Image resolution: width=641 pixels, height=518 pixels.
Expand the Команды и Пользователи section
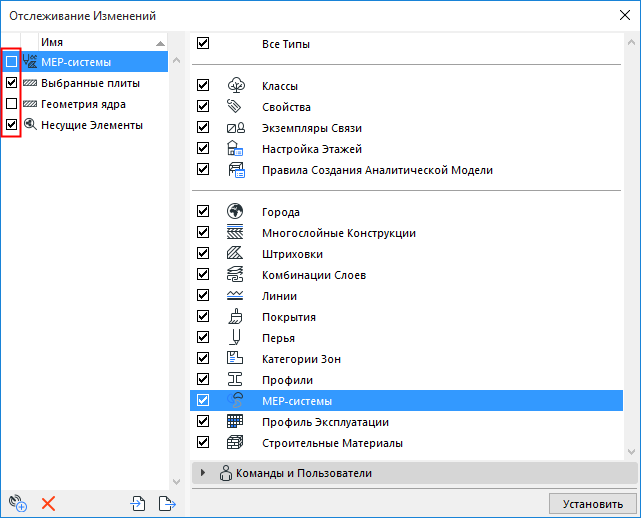click(x=203, y=473)
